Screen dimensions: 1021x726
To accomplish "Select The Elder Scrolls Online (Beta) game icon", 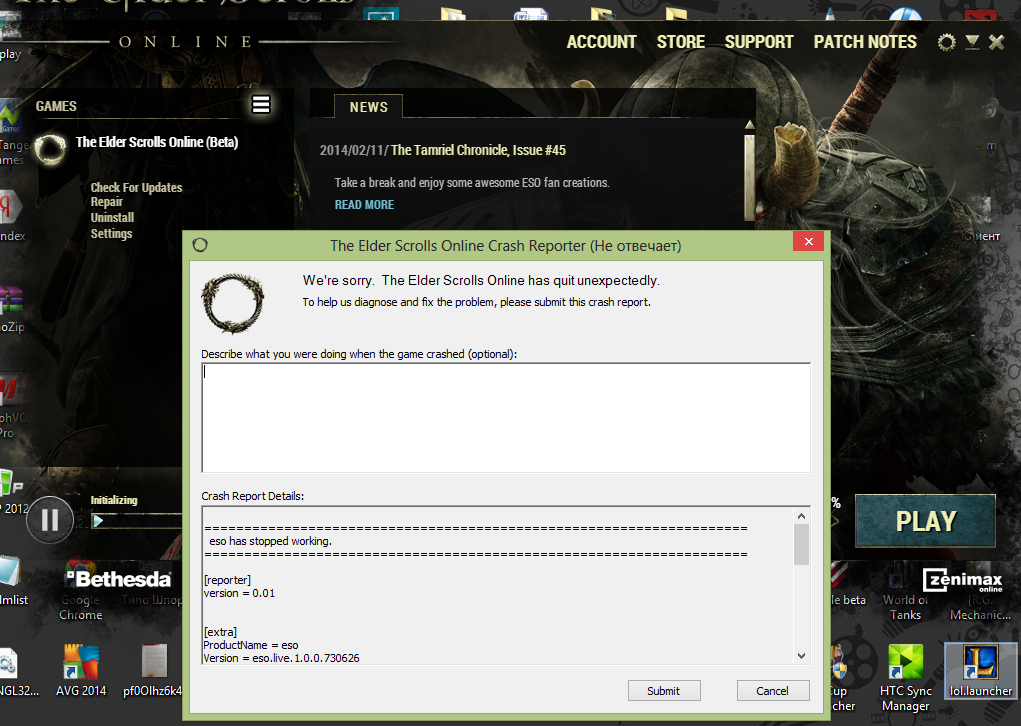I will pos(50,148).
